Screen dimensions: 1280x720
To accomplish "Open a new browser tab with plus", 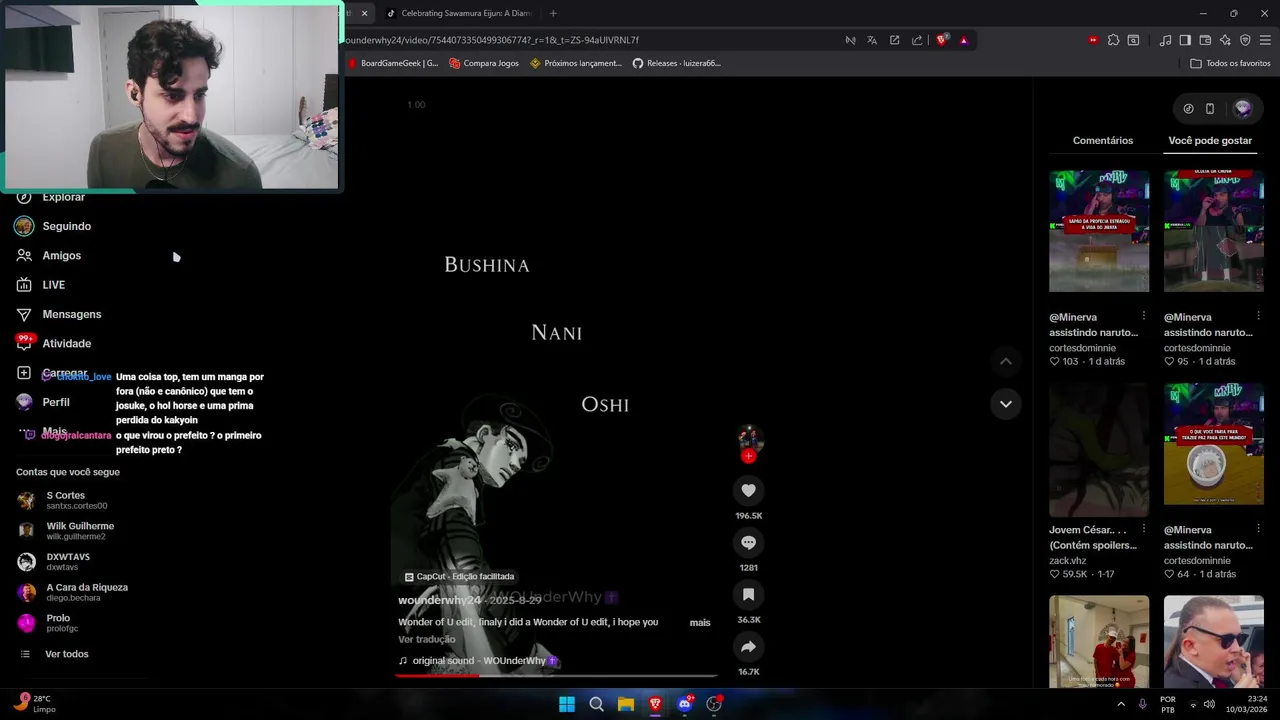I will (x=553, y=13).
